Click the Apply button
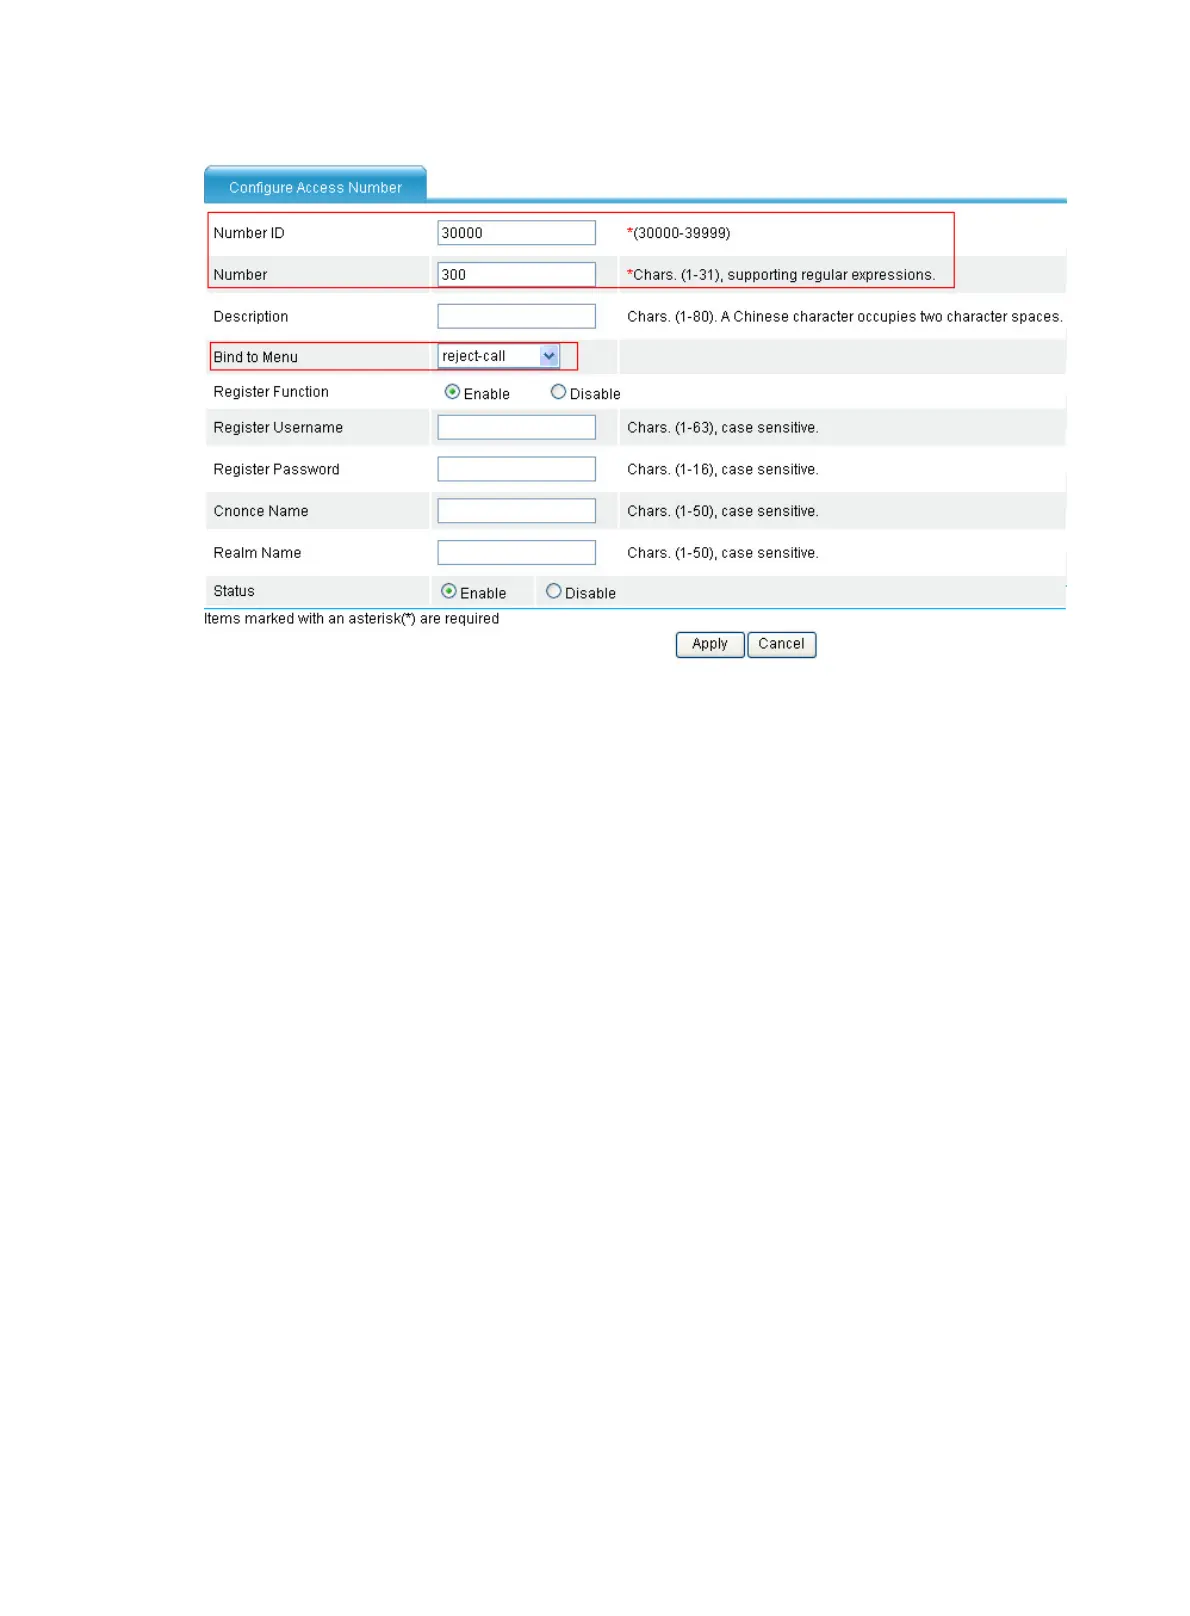The height and width of the screenshot is (1616, 1190). point(710,644)
